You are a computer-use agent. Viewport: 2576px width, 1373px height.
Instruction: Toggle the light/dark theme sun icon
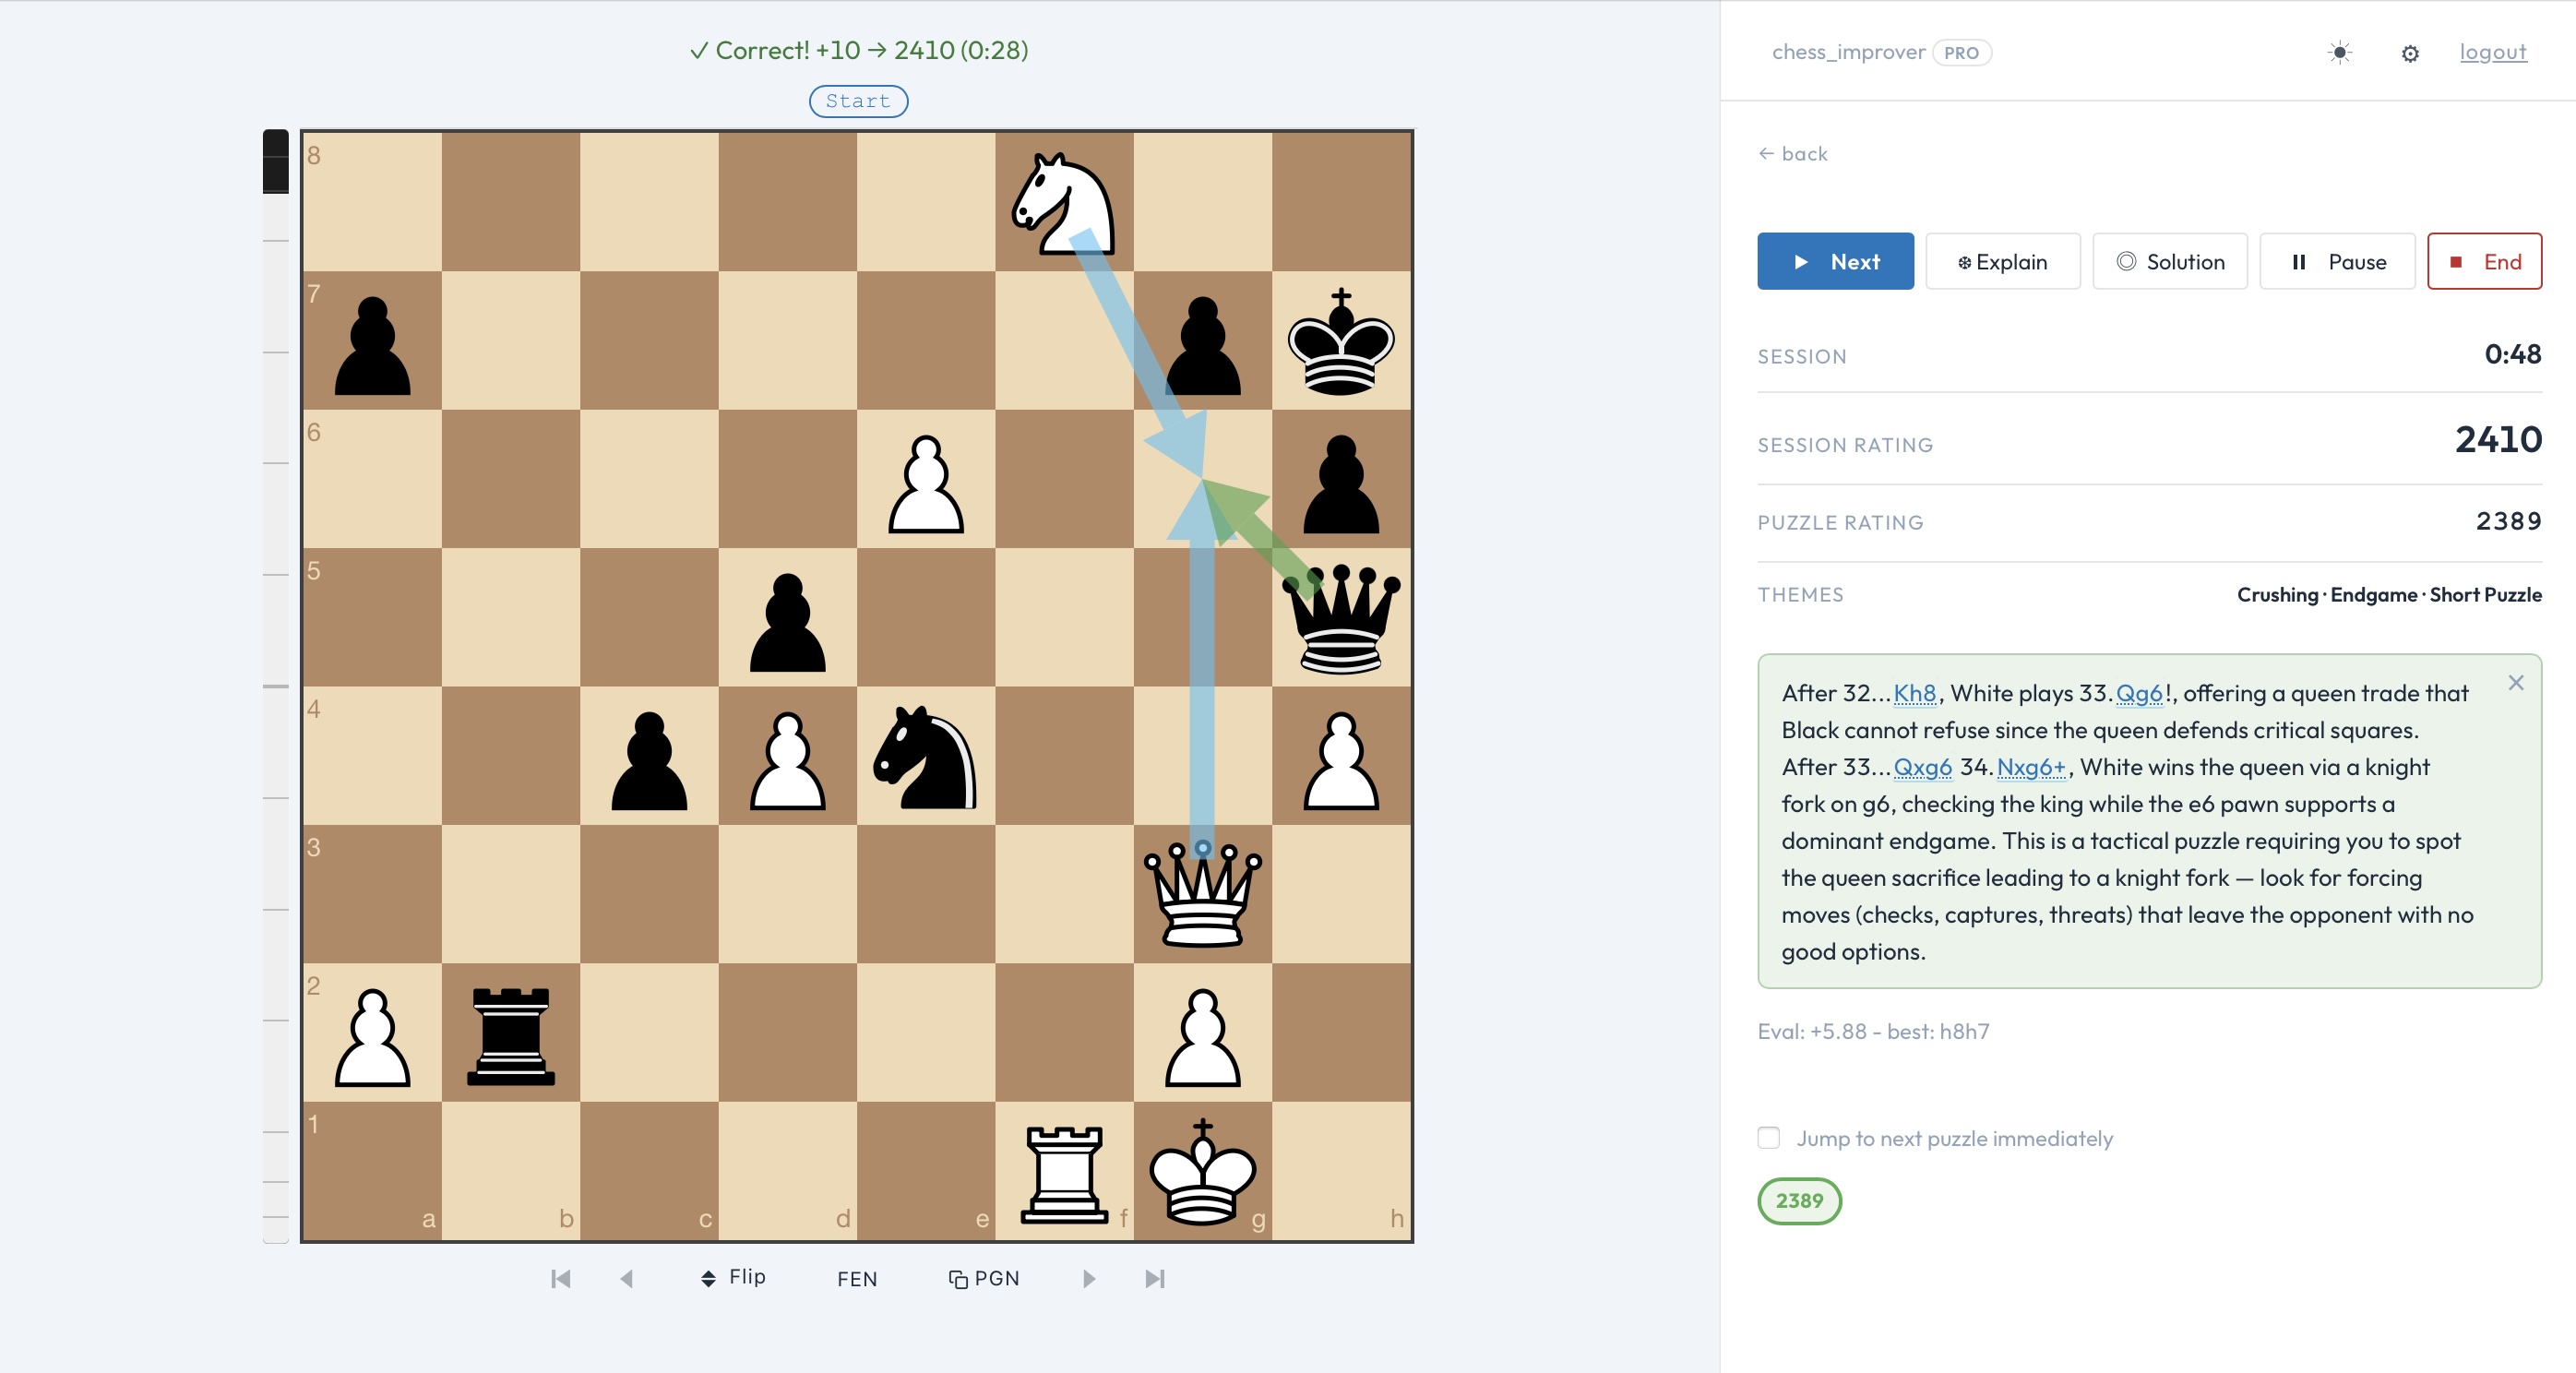pyautogui.click(x=2339, y=53)
